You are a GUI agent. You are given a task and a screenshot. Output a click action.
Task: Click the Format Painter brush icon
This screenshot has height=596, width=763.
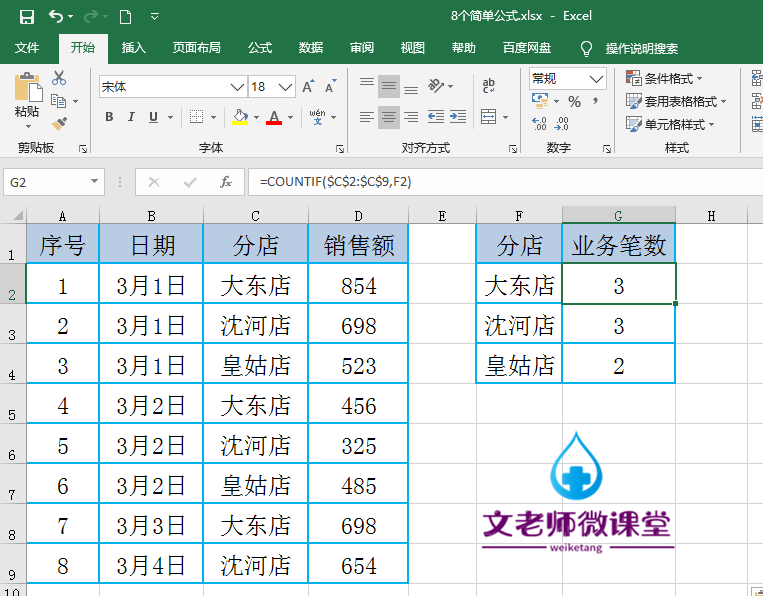59,124
